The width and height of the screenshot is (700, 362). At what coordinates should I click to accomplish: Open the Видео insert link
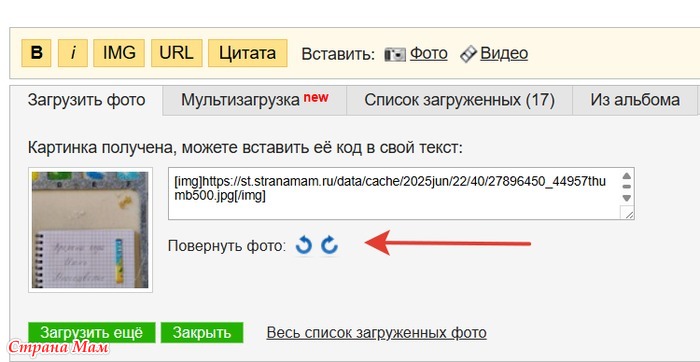(x=504, y=54)
